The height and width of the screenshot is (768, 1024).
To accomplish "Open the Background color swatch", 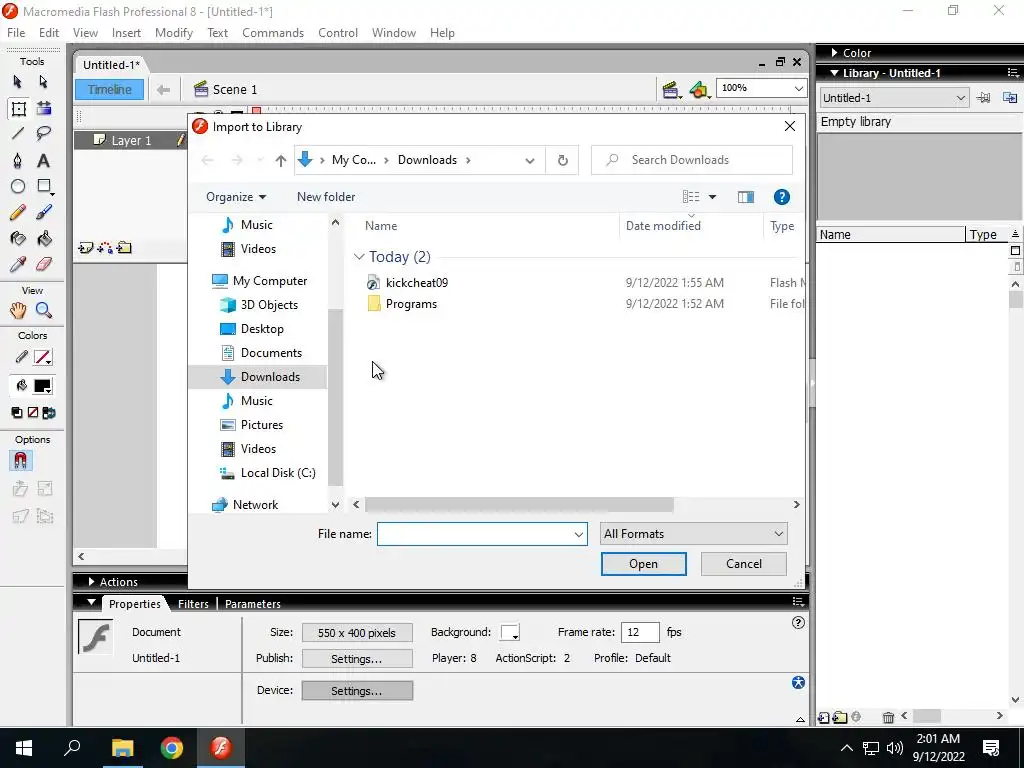I will 510,632.
